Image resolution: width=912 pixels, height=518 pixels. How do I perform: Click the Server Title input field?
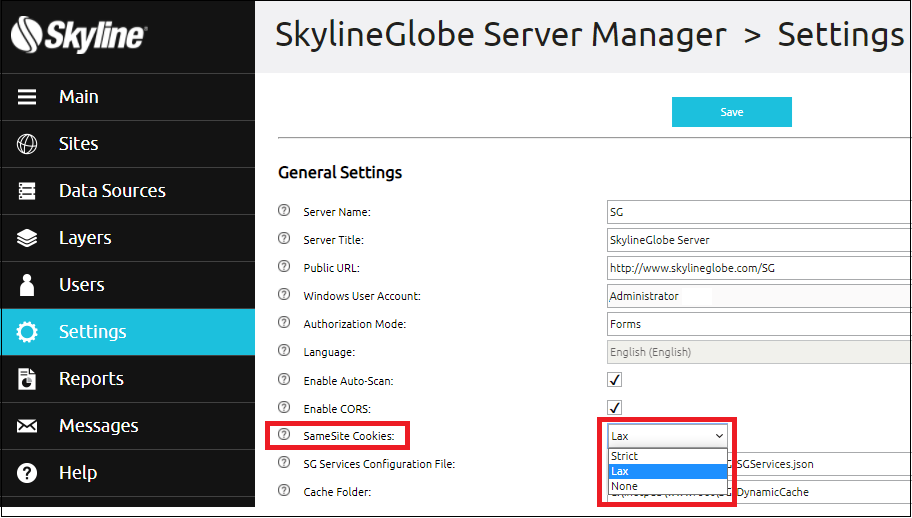[x=758, y=240]
